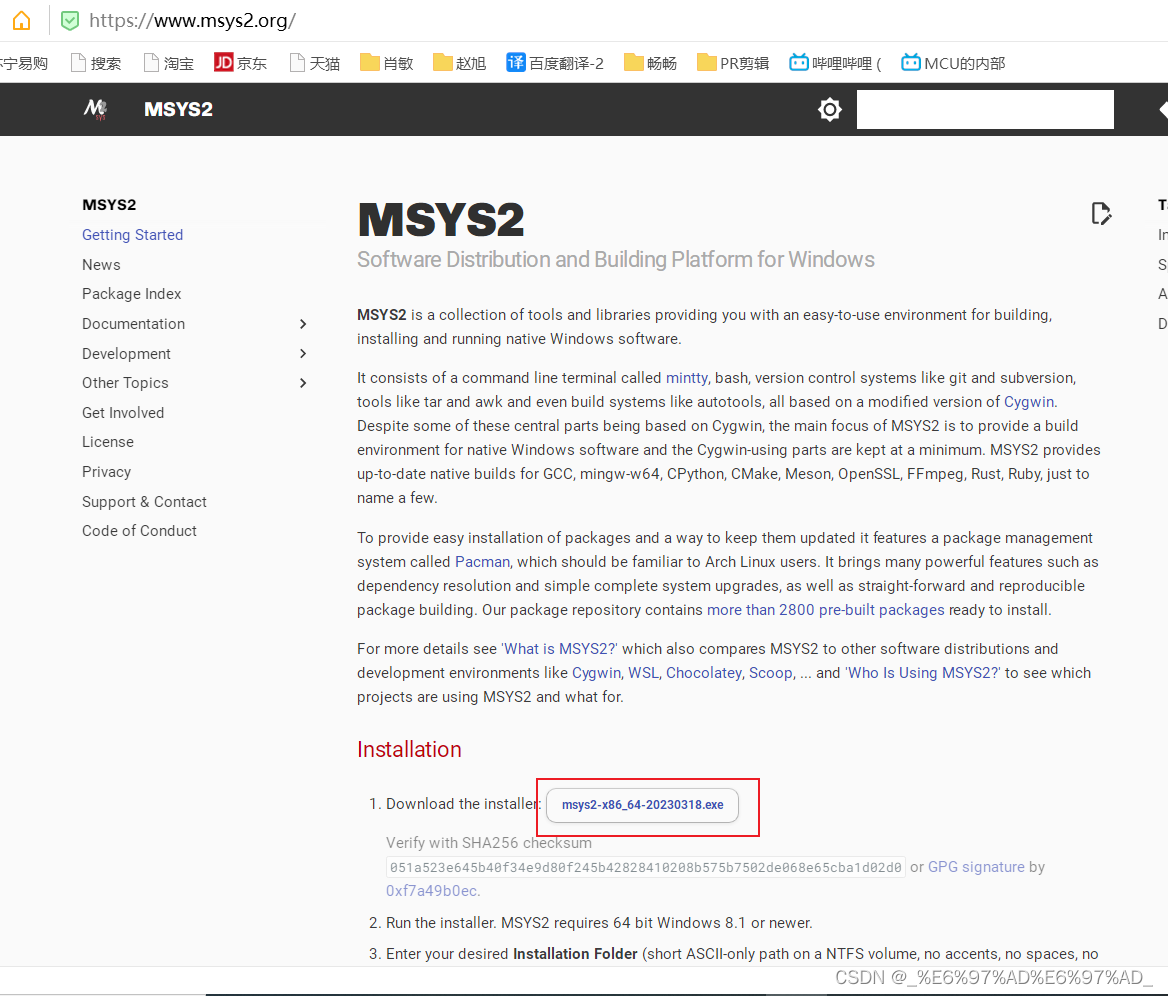Screen dimensions: 1168x996
Task: Open the 京东 JD bookmark
Action: click(240, 63)
